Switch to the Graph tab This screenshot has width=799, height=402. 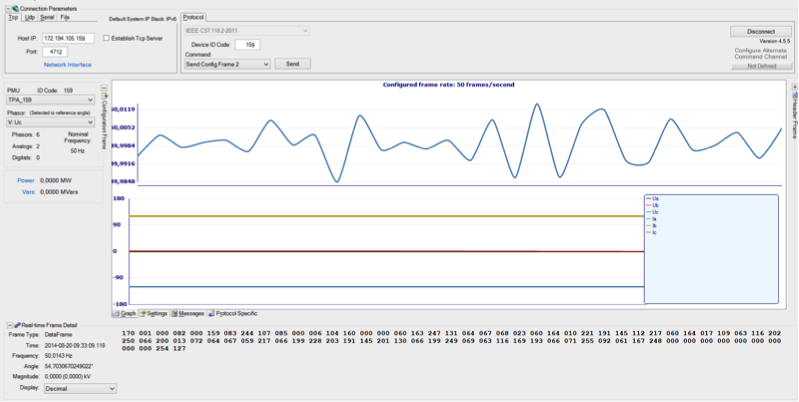125,313
